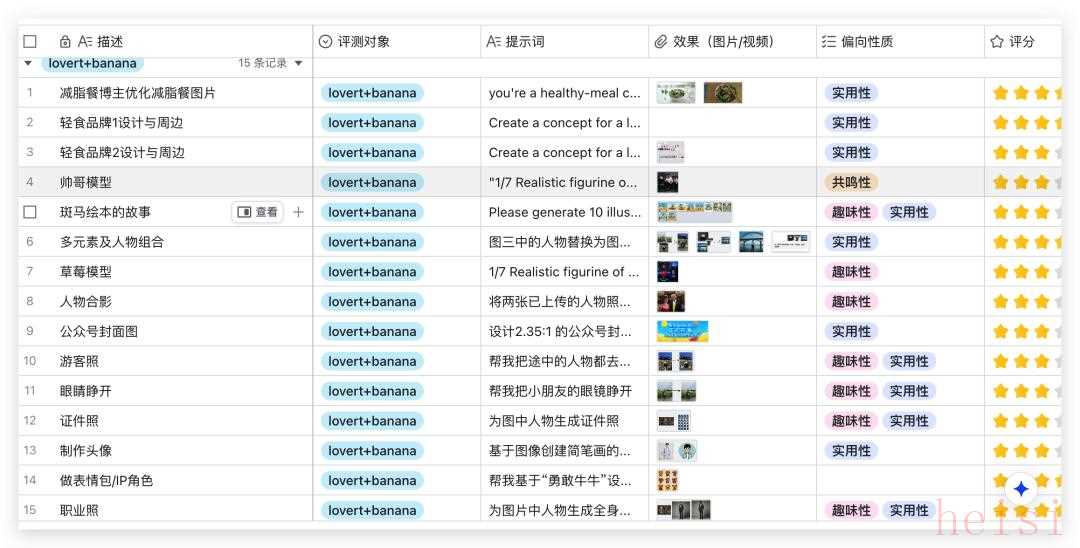The width and height of the screenshot is (1080, 548).
Task: Set first star rating on 人物合影 row
Action: point(1000,301)
